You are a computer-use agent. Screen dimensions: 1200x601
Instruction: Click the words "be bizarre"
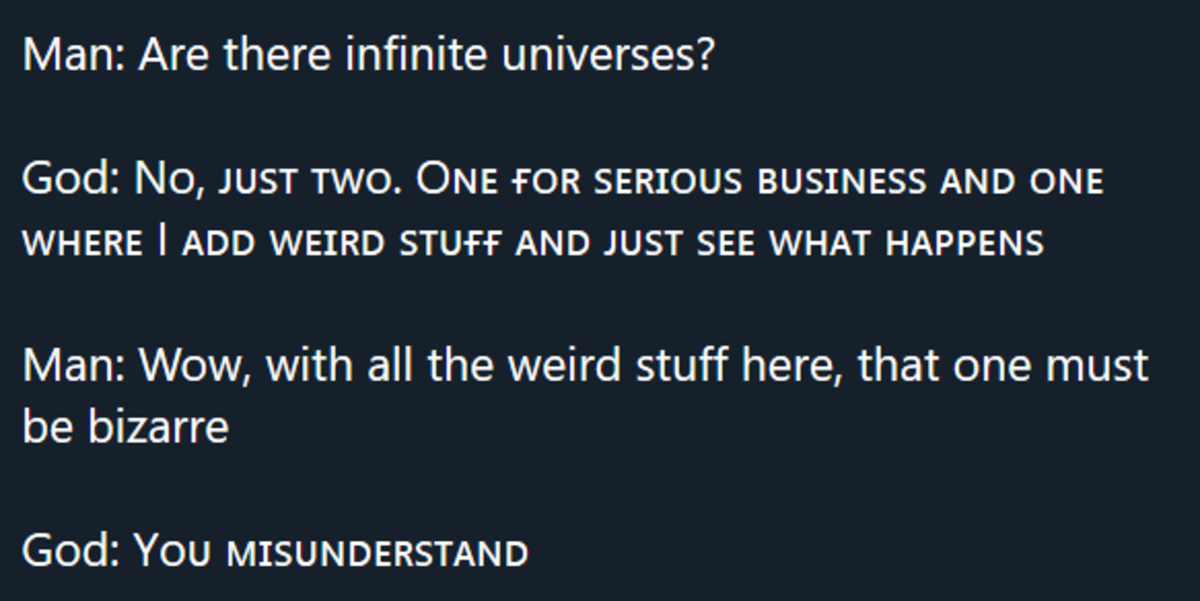pyautogui.click(x=125, y=427)
